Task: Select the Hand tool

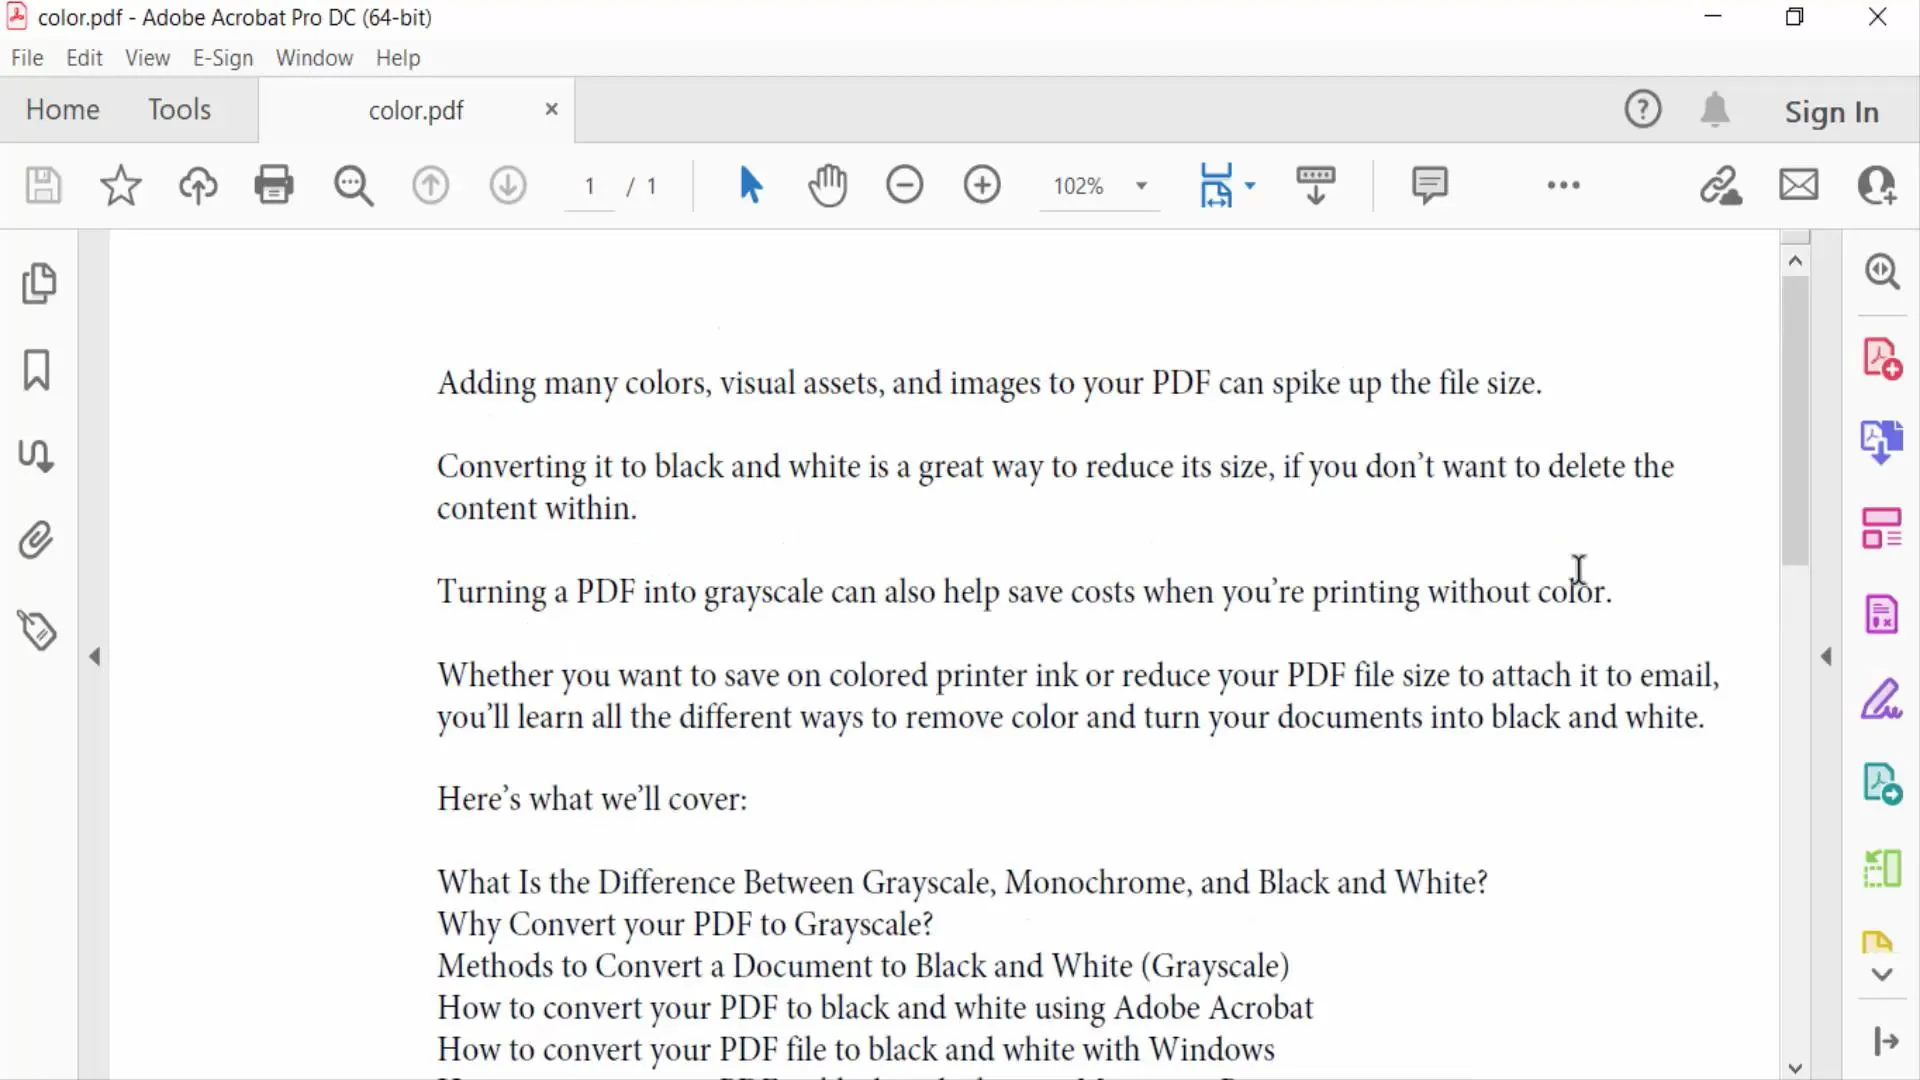Action: [x=827, y=185]
